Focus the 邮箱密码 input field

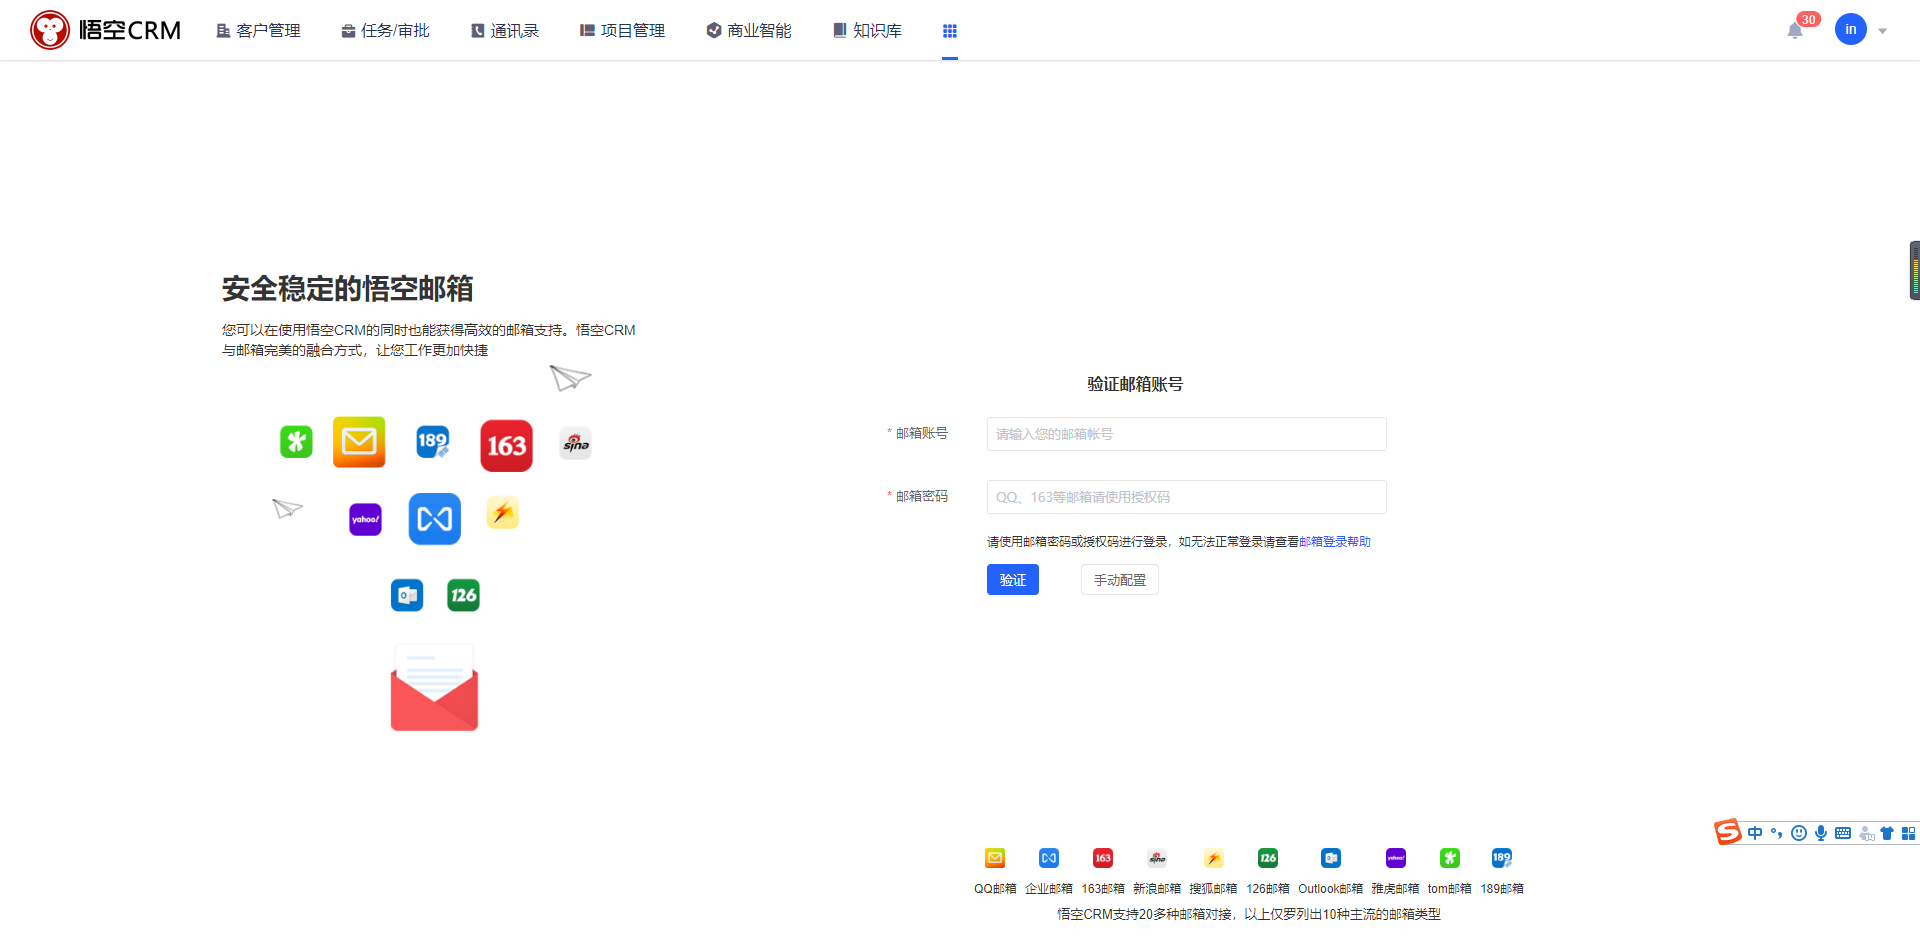[x=1186, y=497]
